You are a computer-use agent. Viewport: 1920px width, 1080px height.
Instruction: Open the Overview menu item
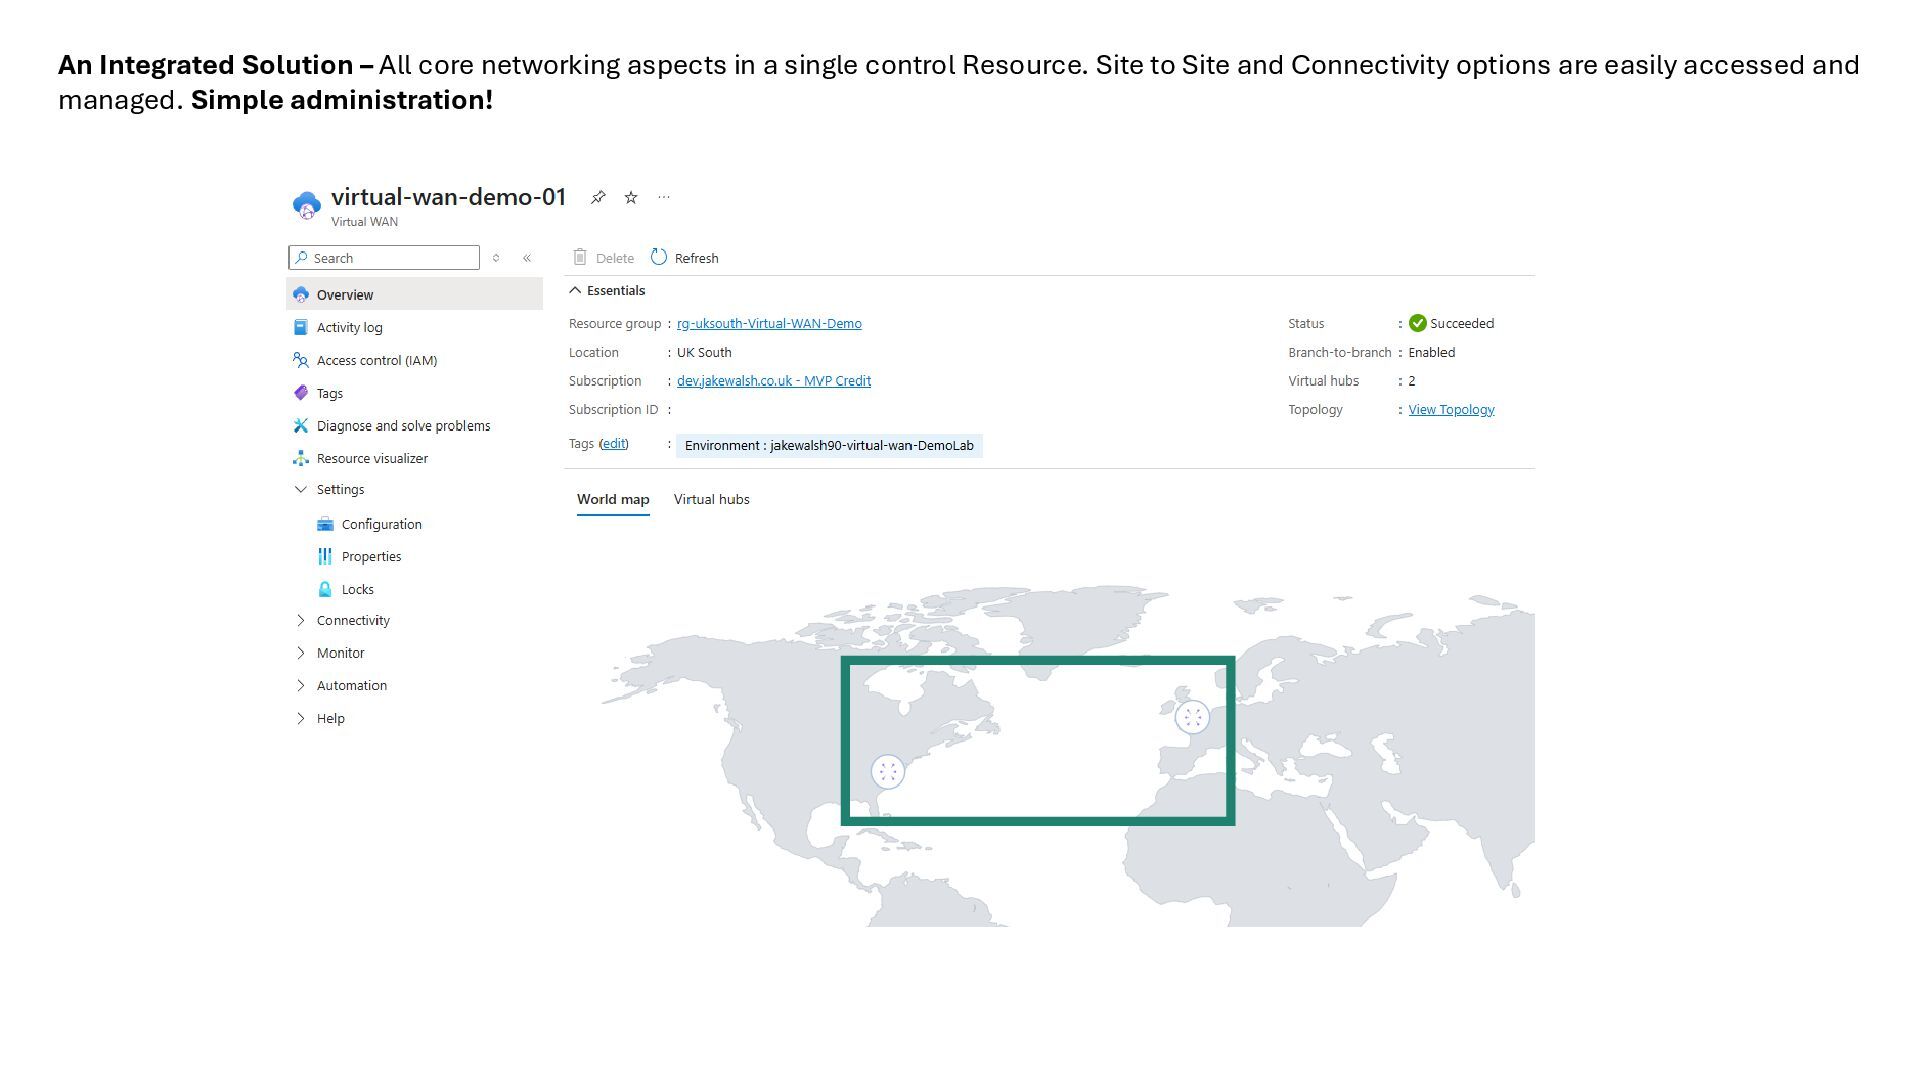(x=415, y=294)
